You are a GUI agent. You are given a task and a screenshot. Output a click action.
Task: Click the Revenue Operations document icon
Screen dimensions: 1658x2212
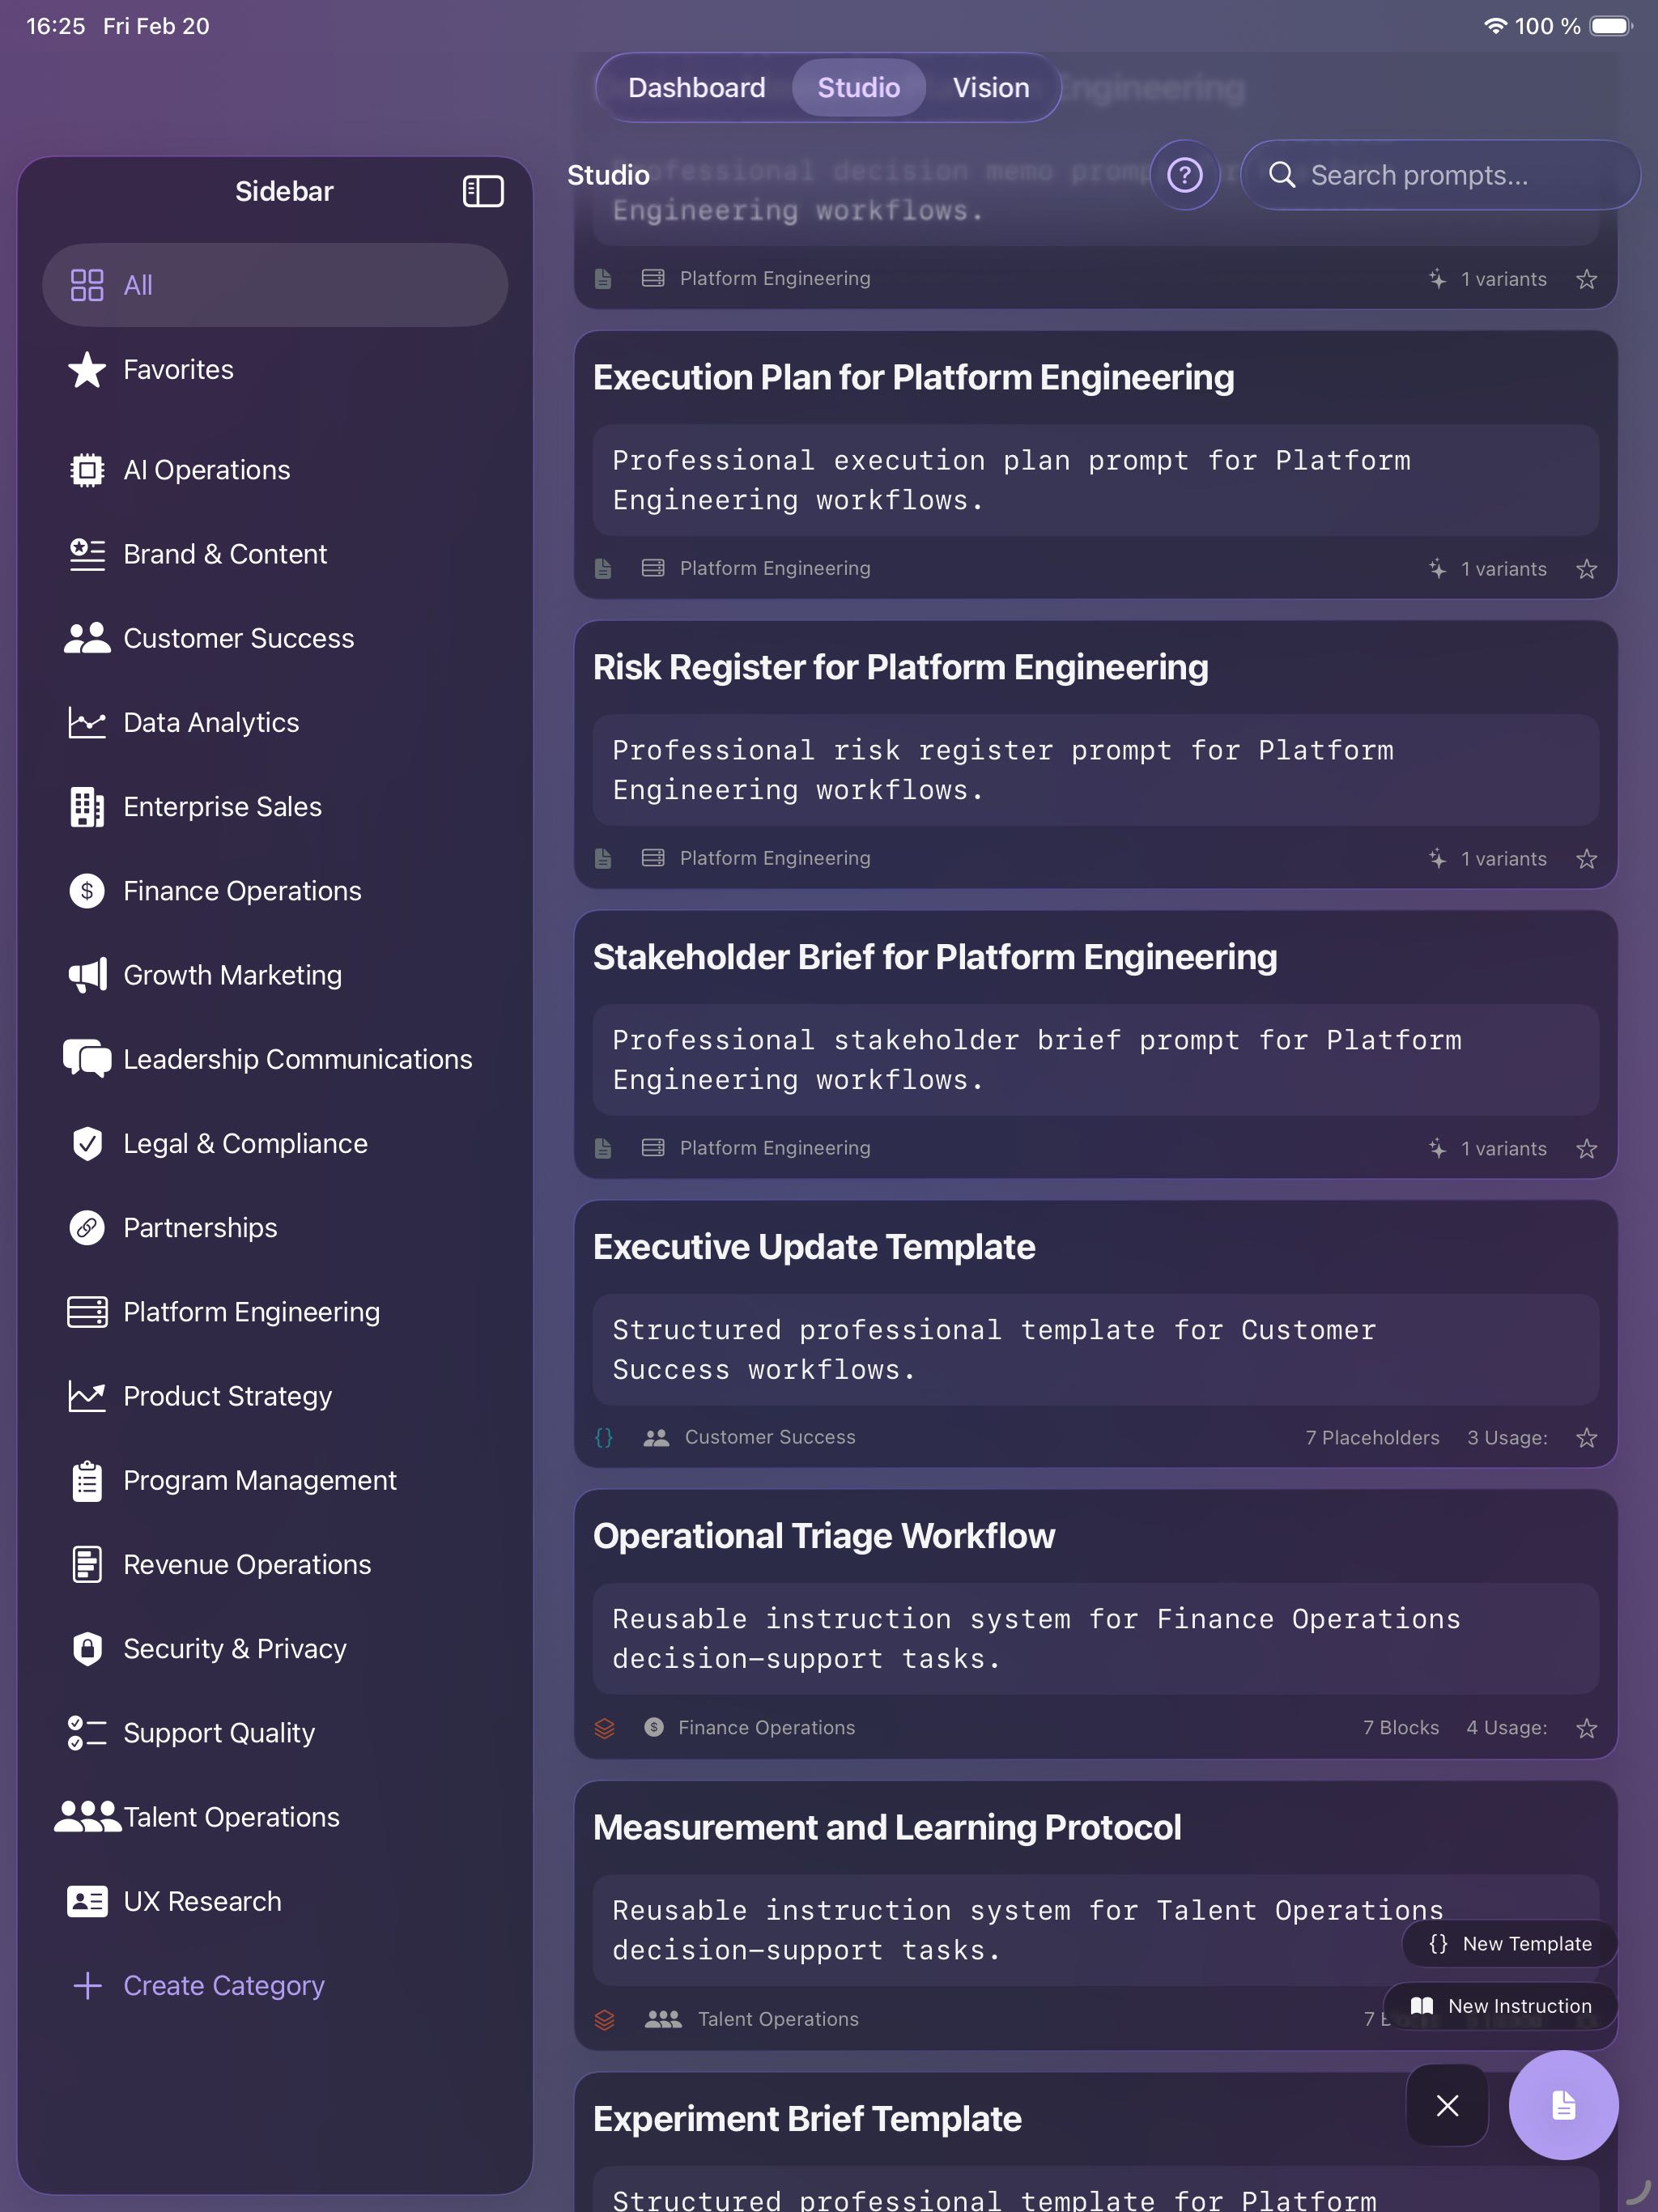87,1564
